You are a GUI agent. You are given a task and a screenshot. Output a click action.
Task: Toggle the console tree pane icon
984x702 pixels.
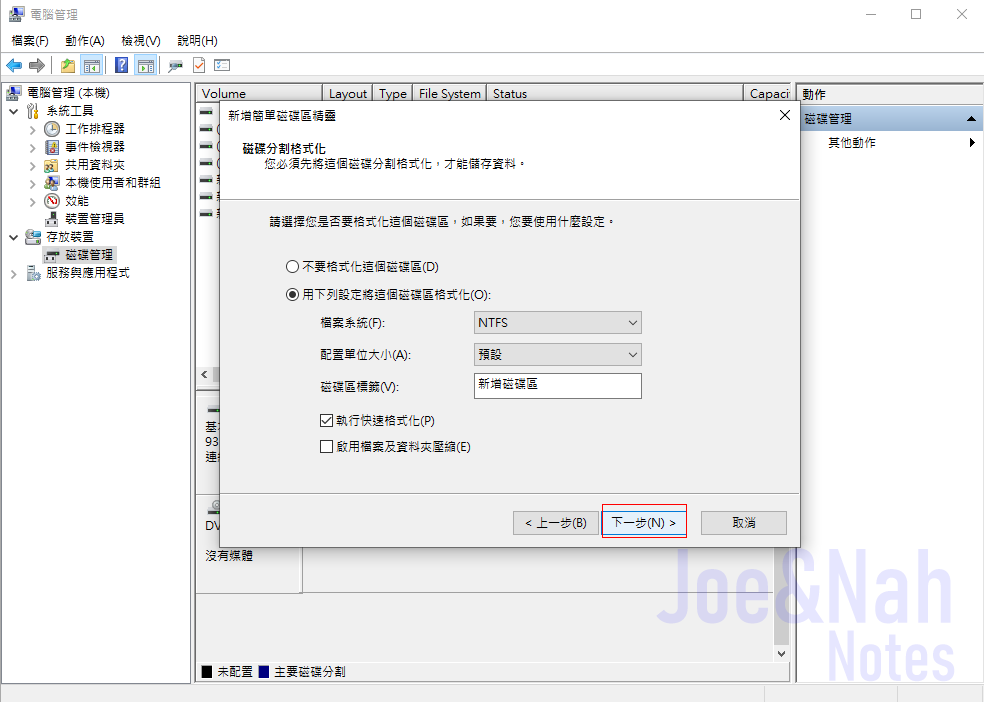click(x=91, y=64)
